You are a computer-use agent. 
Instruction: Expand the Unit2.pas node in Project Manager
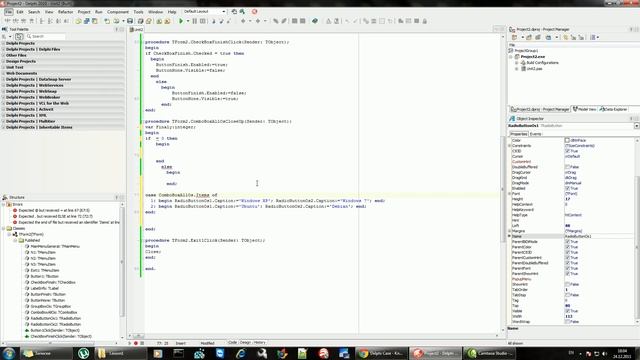tap(517, 69)
